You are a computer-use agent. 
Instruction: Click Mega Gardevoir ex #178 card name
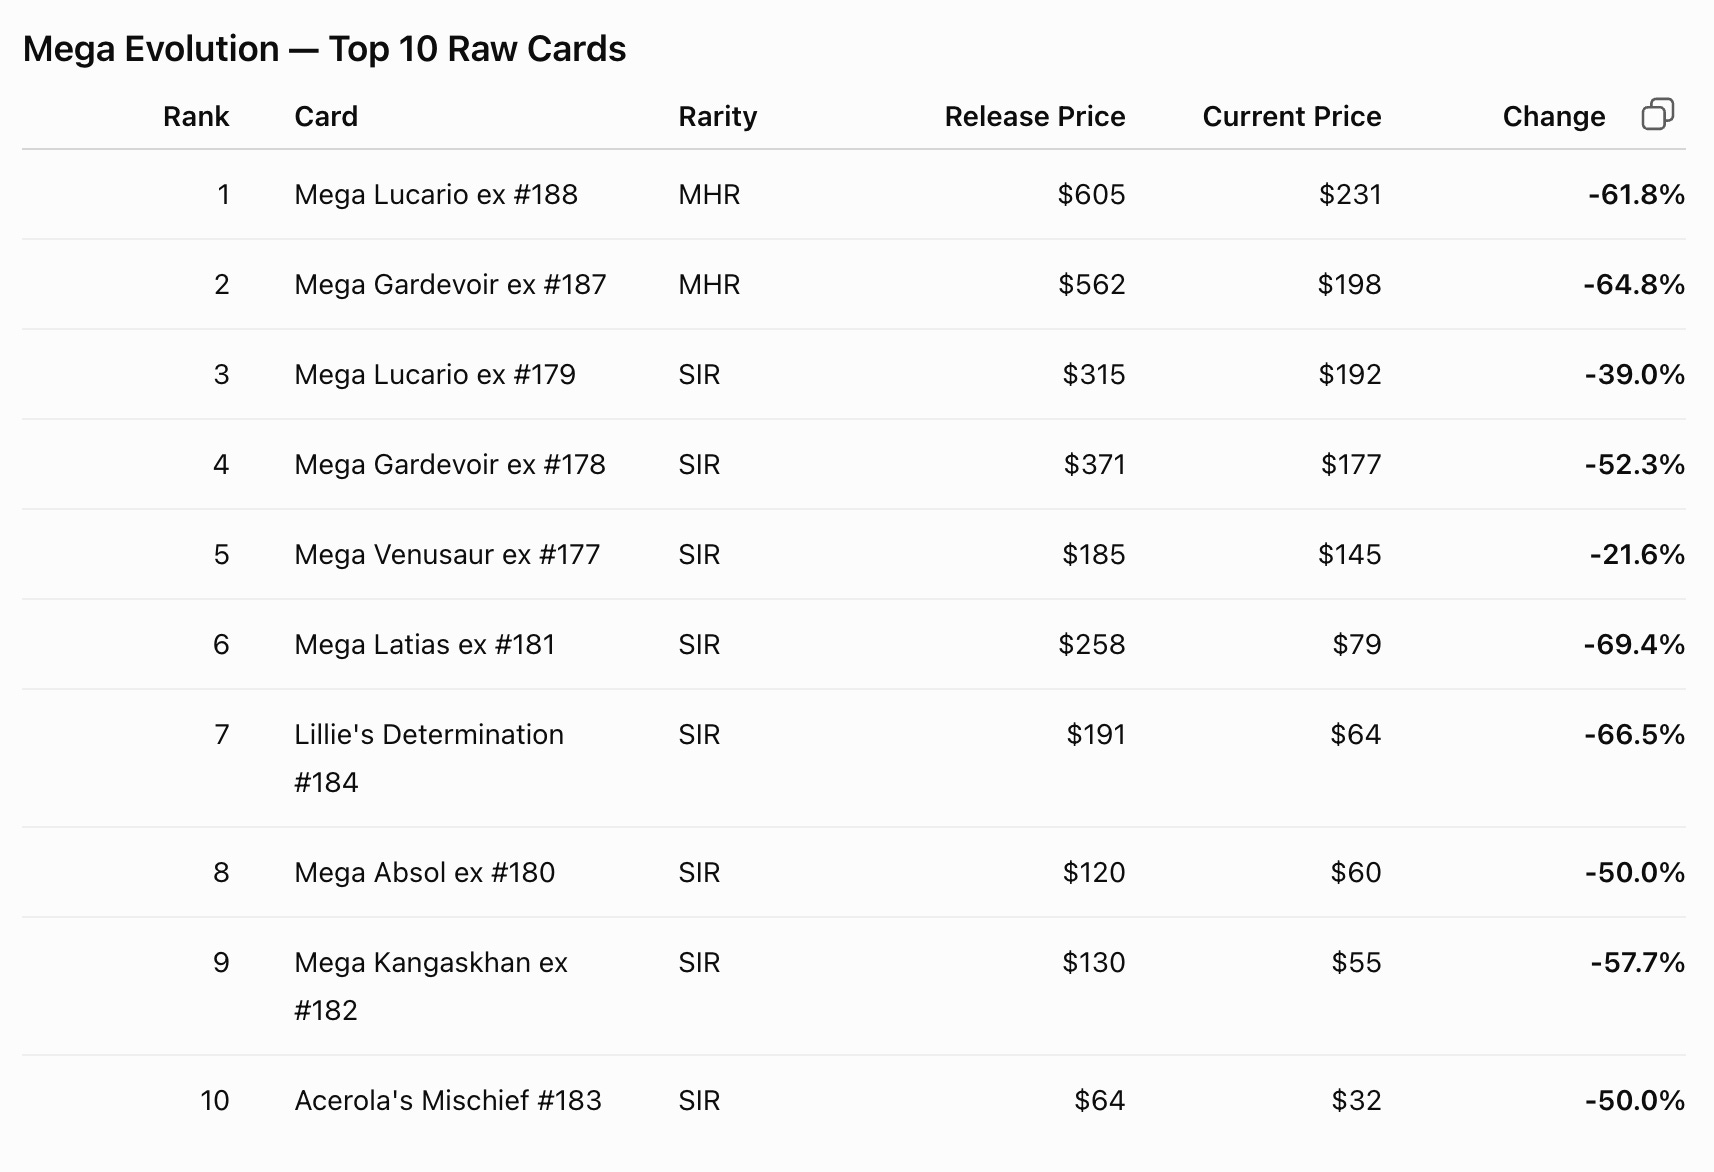coord(450,464)
